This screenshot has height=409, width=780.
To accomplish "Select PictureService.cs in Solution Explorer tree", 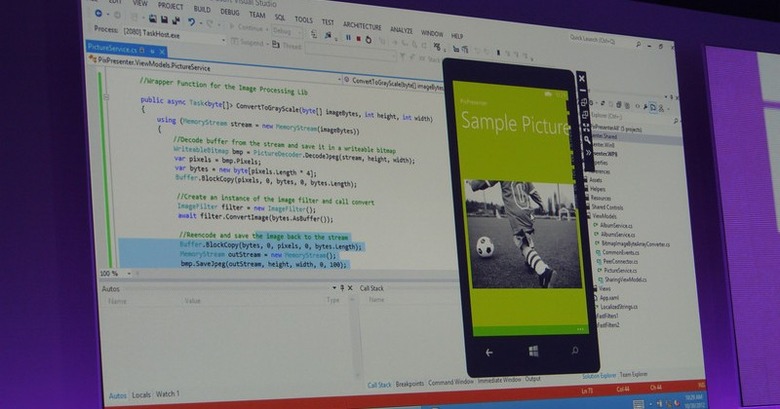I will (617, 270).
